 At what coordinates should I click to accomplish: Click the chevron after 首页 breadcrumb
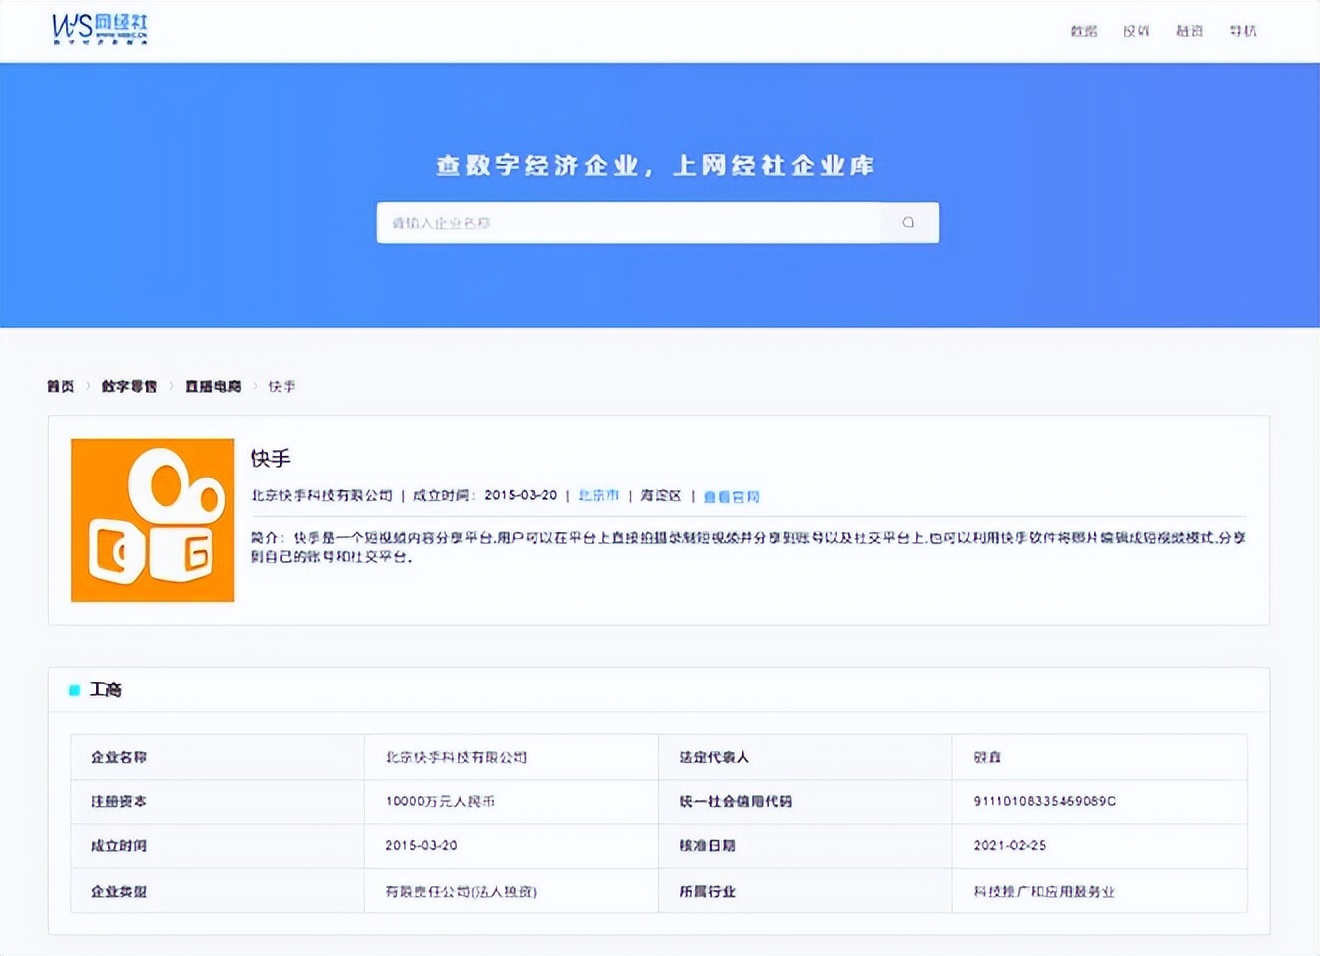point(88,386)
